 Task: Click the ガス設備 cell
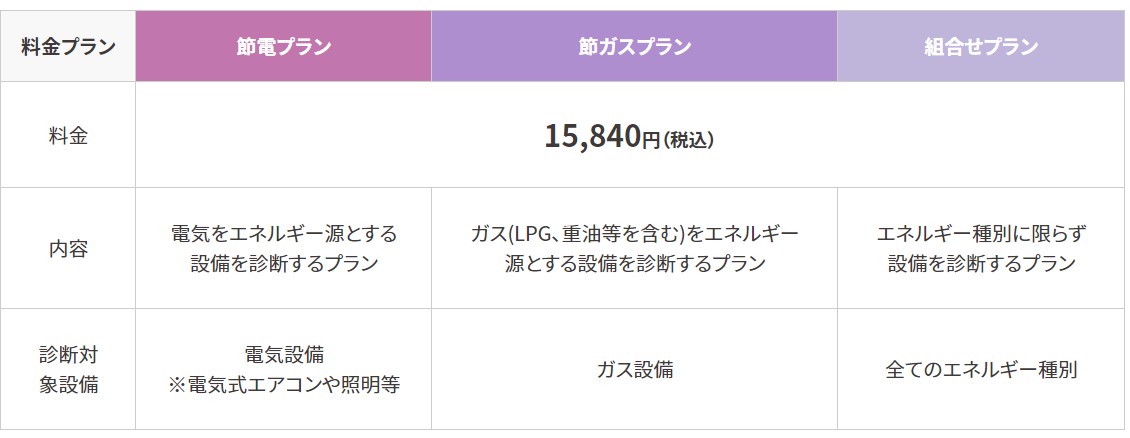click(634, 369)
